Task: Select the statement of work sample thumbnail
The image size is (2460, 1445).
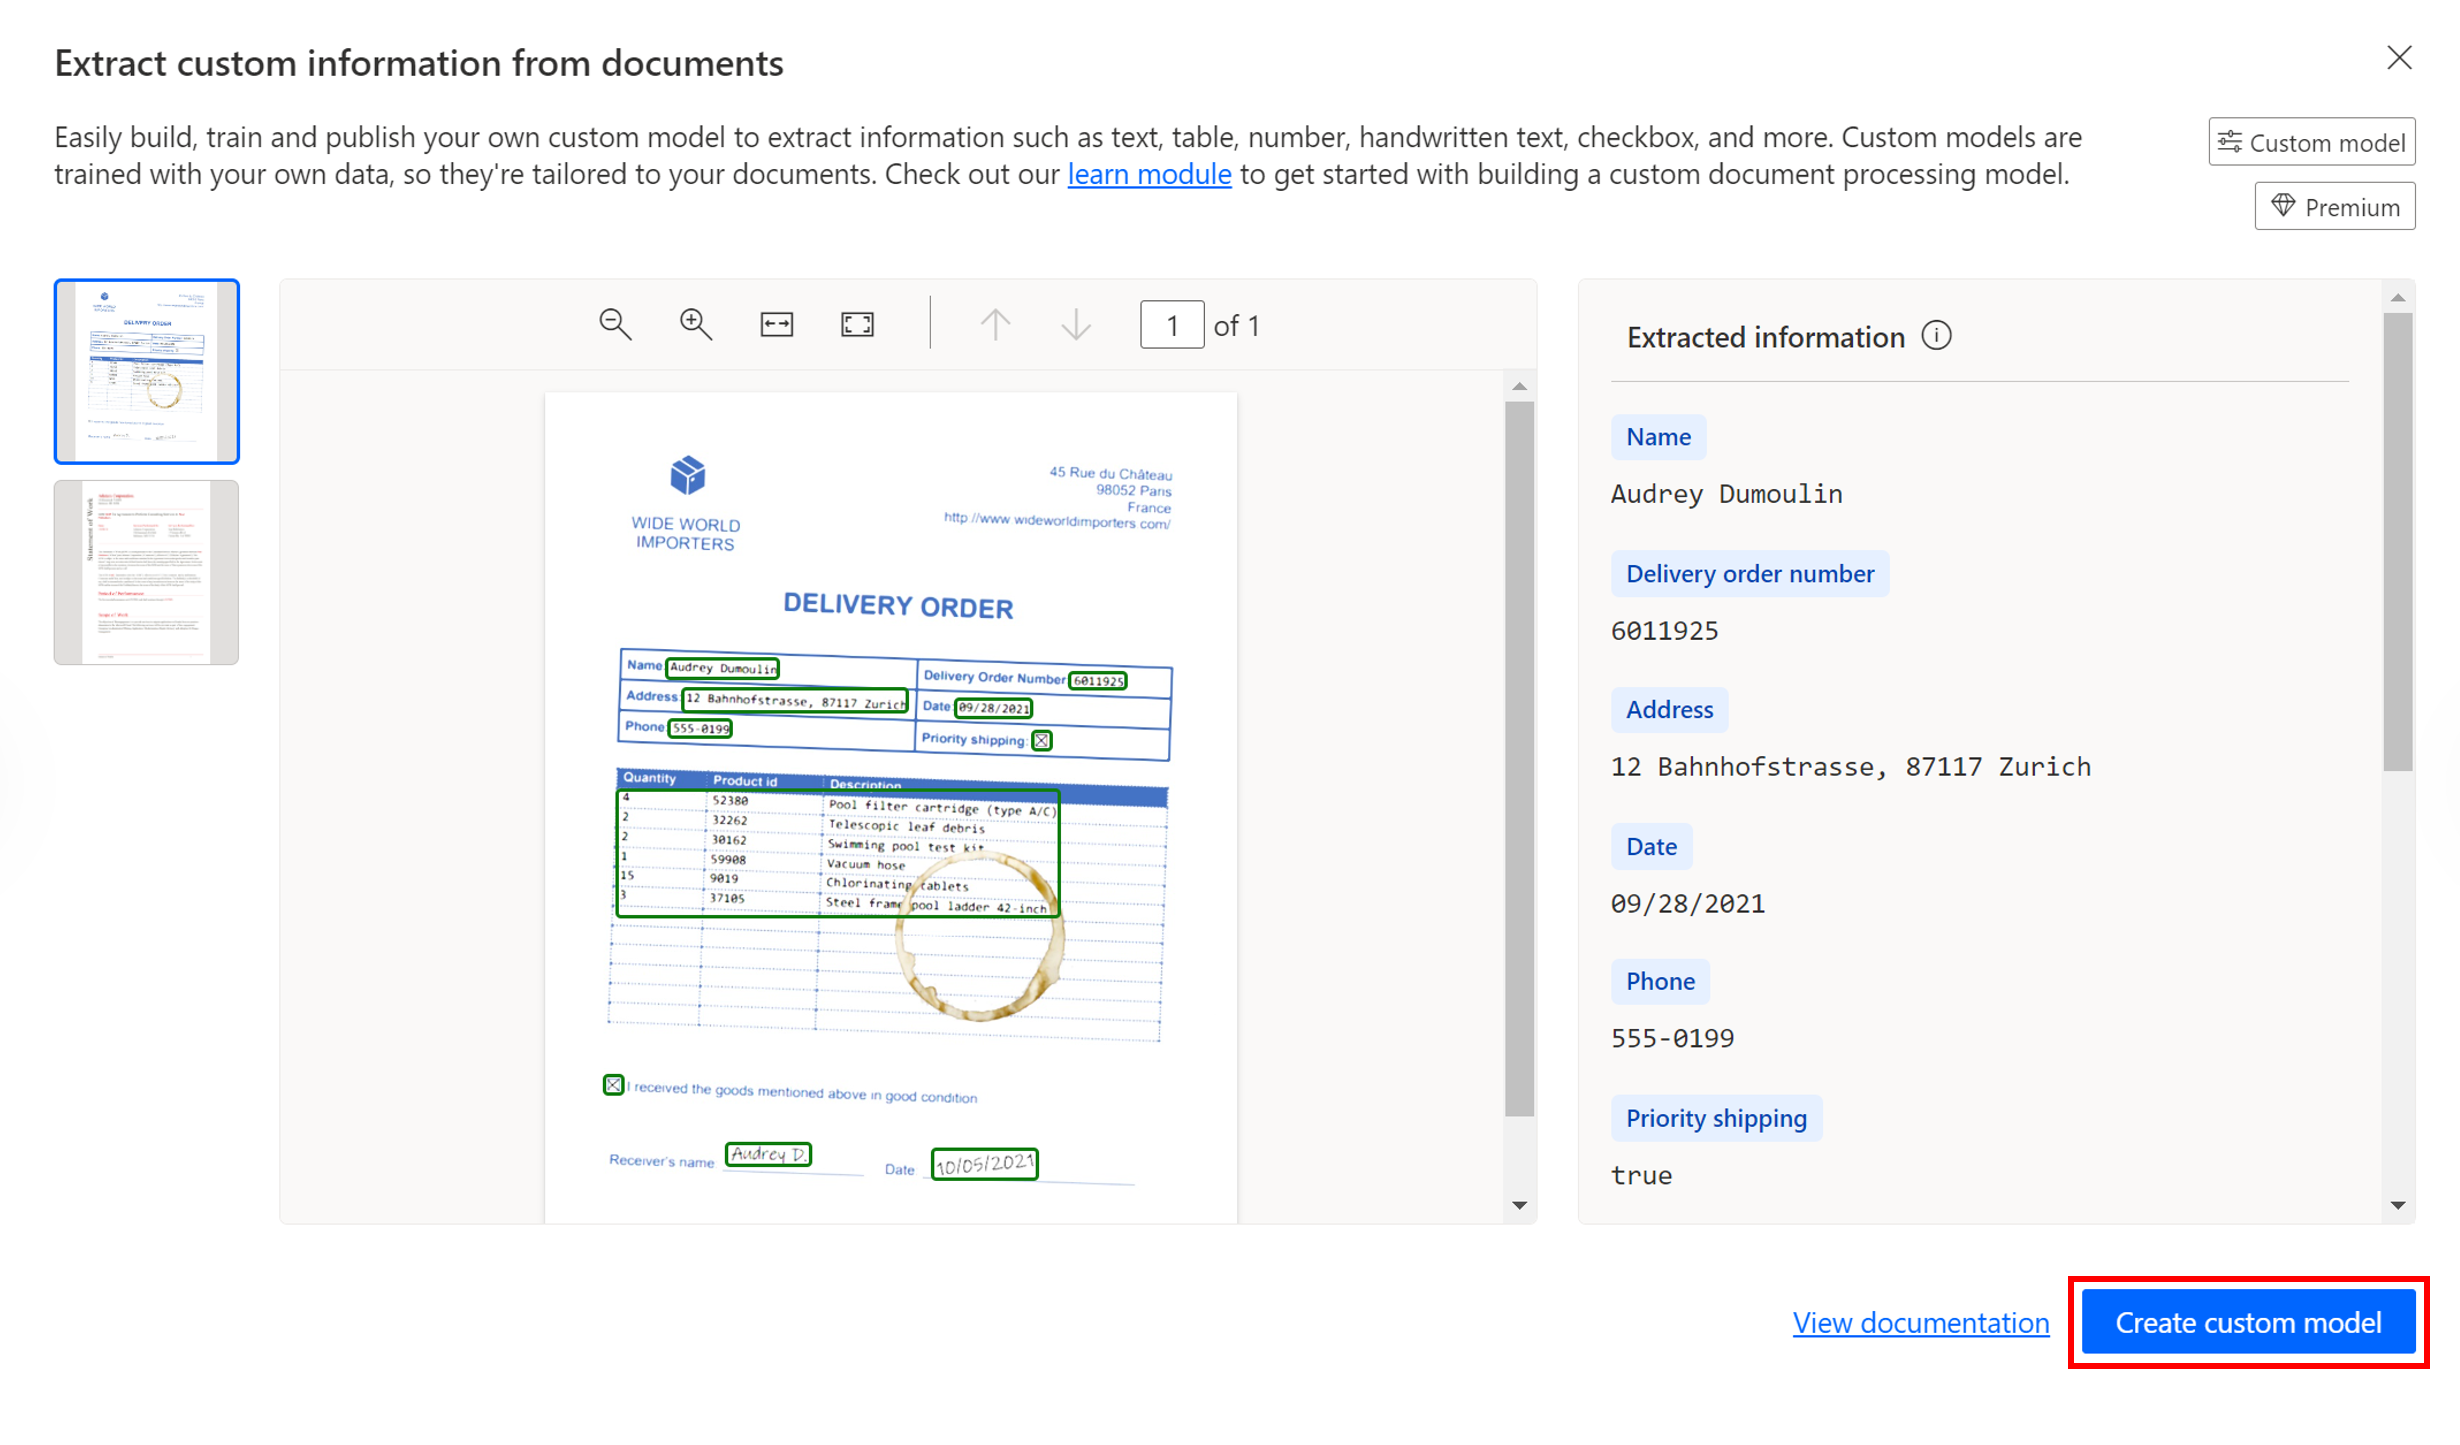Action: pyautogui.click(x=147, y=572)
